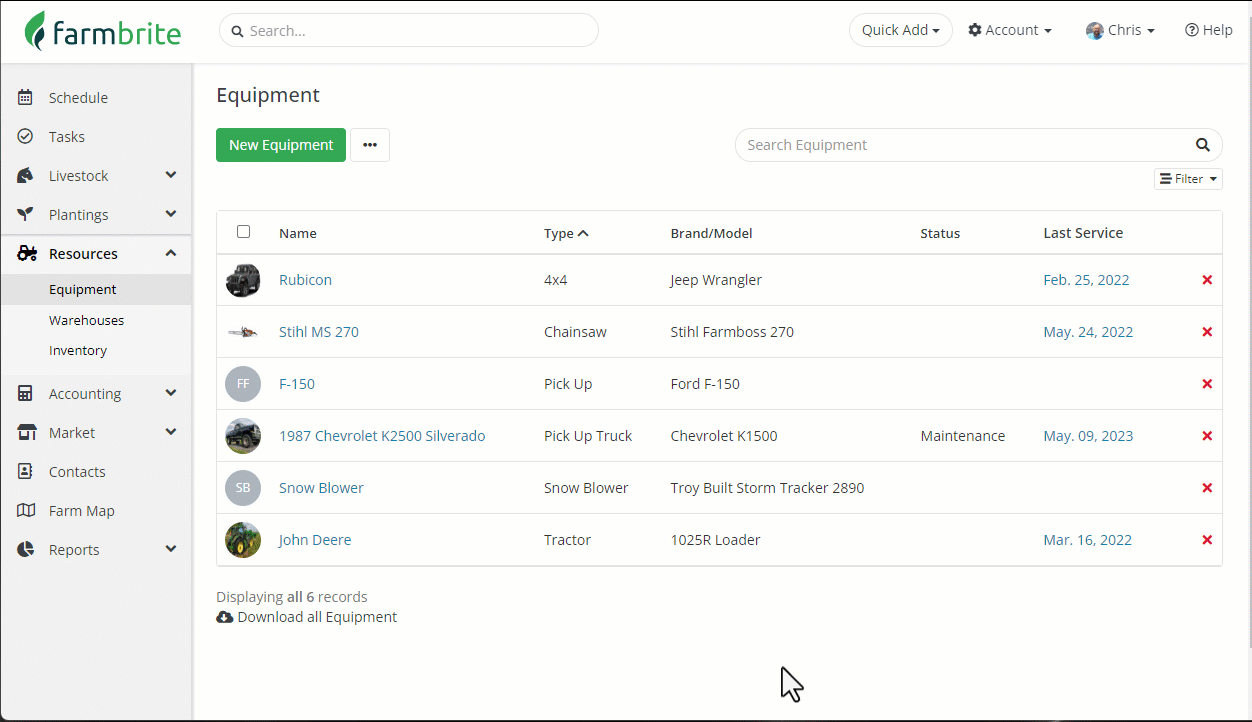Open the Filter dropdown
Viewport: 1252px width, 722px height.
1188,179
